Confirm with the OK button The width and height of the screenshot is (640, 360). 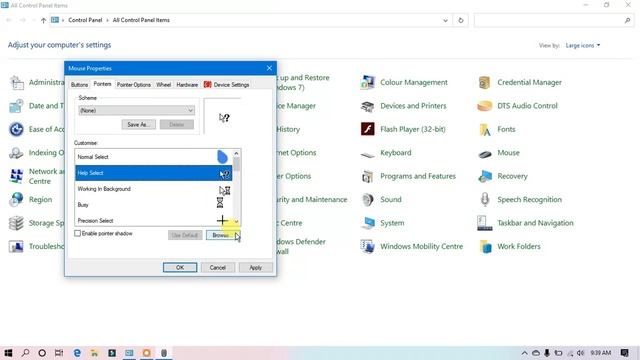180,267
